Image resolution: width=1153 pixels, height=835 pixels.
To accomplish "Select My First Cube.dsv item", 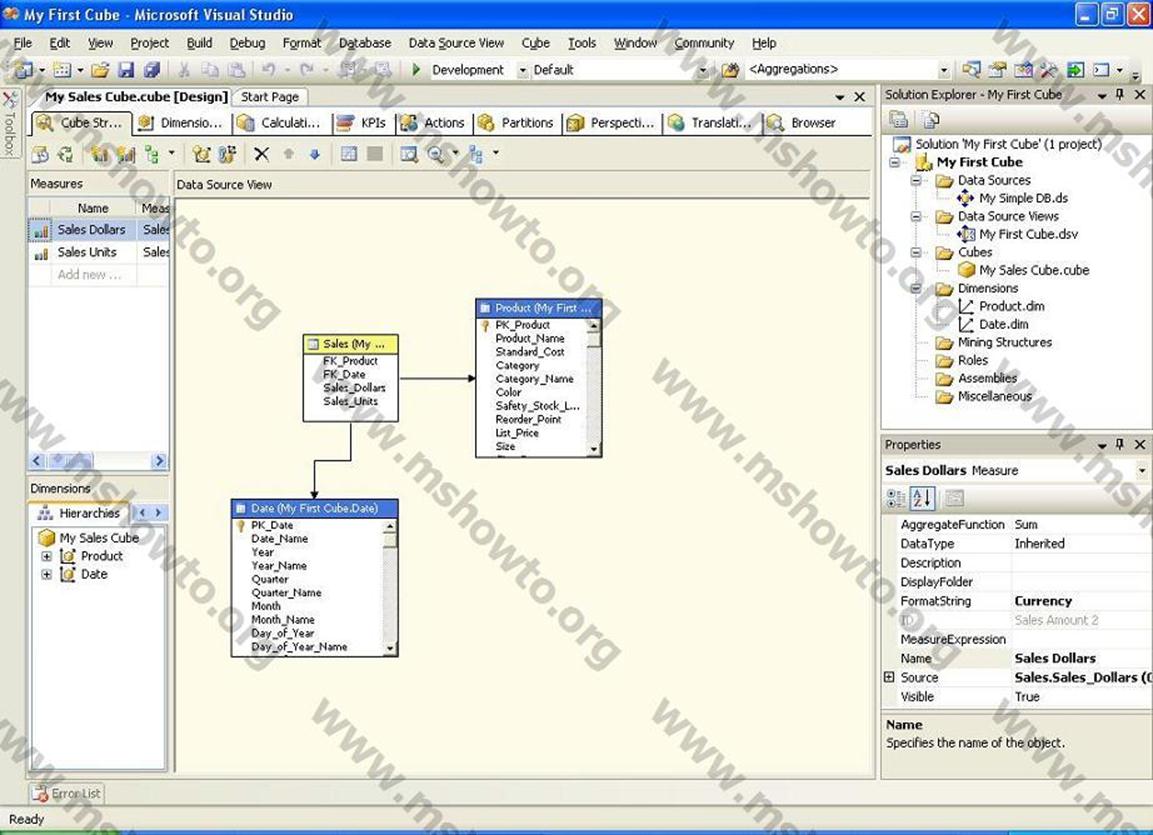I will click(1028, 234).
